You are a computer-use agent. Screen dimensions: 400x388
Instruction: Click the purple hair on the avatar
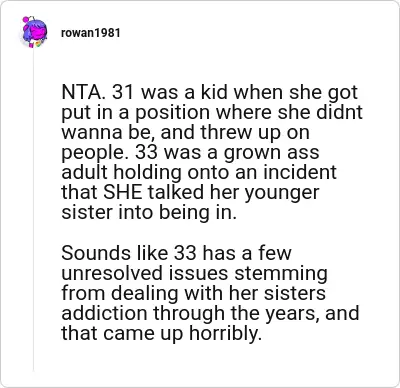[37, 27]
